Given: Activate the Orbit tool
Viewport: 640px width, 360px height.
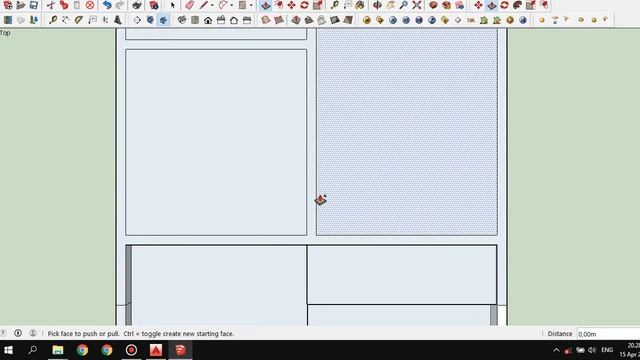Looking at the screenshot, I should click(x=377, y=5).
